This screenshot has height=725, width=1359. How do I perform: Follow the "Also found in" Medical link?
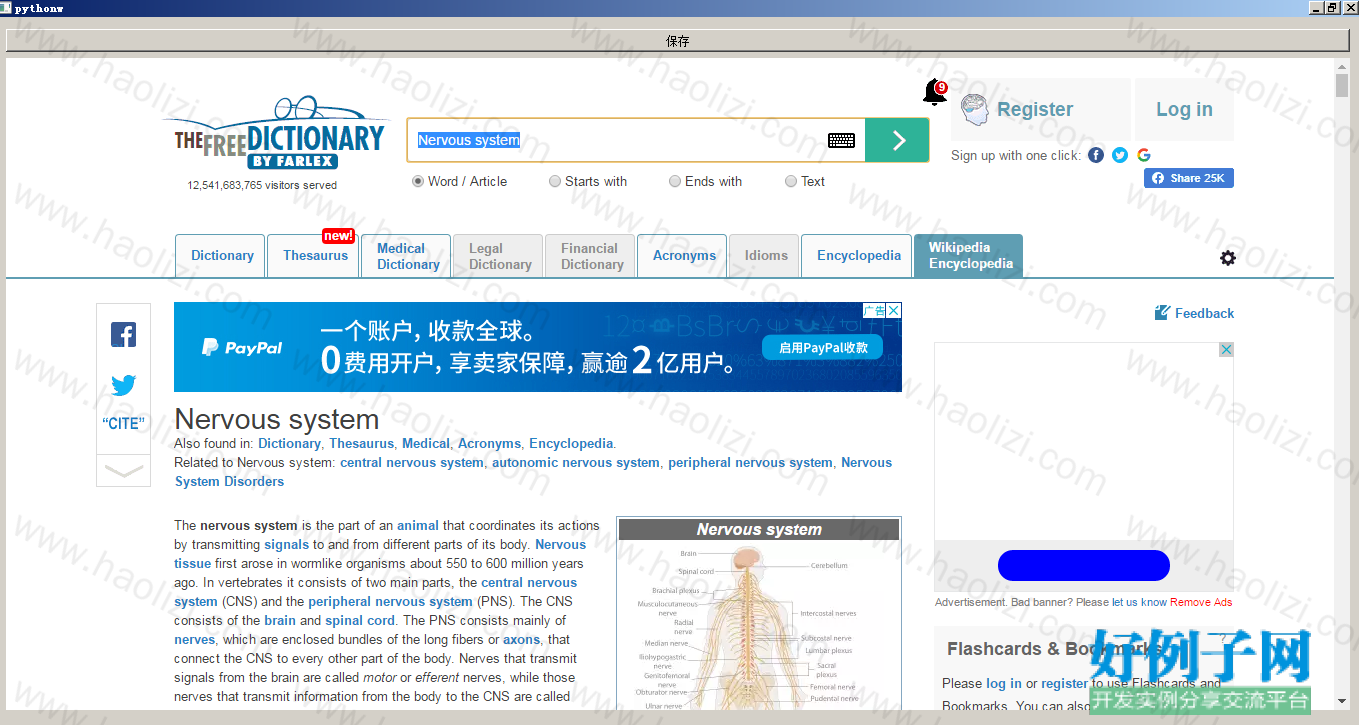coord(426,443)
